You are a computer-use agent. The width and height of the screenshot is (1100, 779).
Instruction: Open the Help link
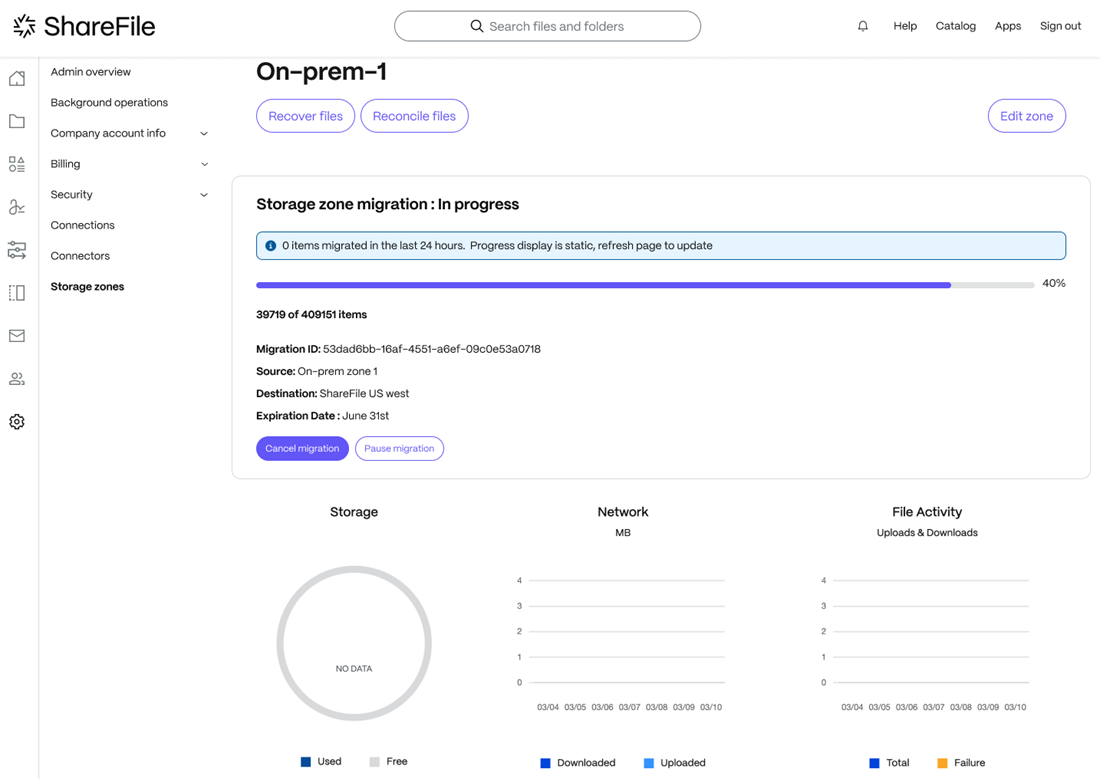coord(905,26)
